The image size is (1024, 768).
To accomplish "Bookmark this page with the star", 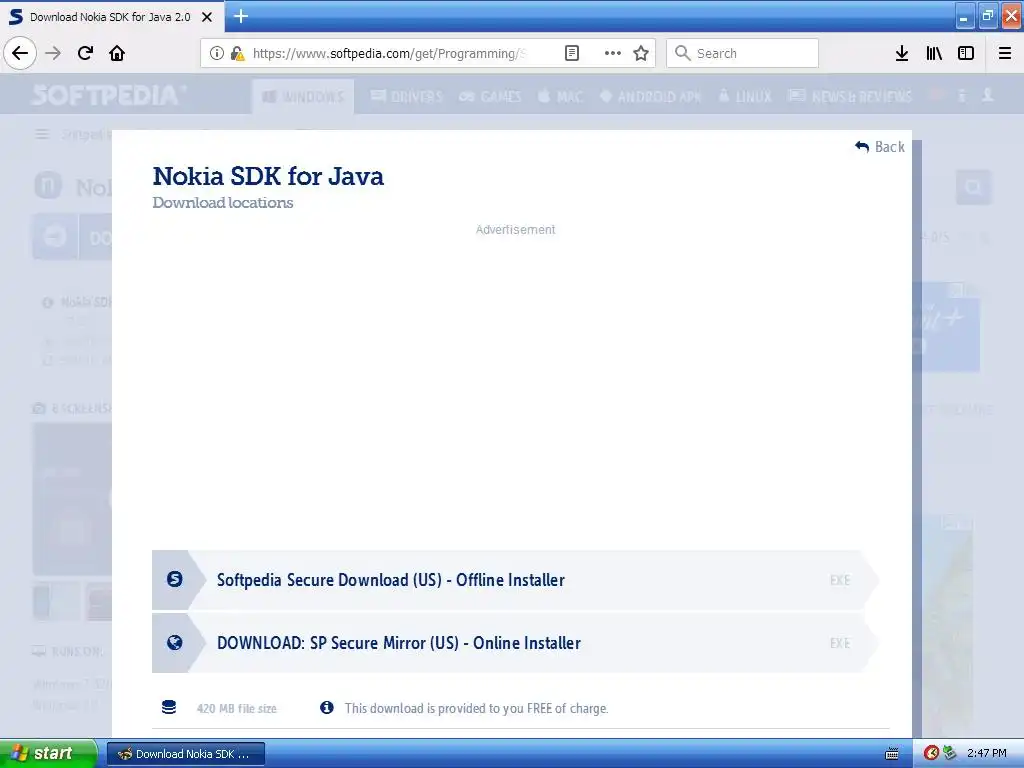I will (x=641, y=53).
